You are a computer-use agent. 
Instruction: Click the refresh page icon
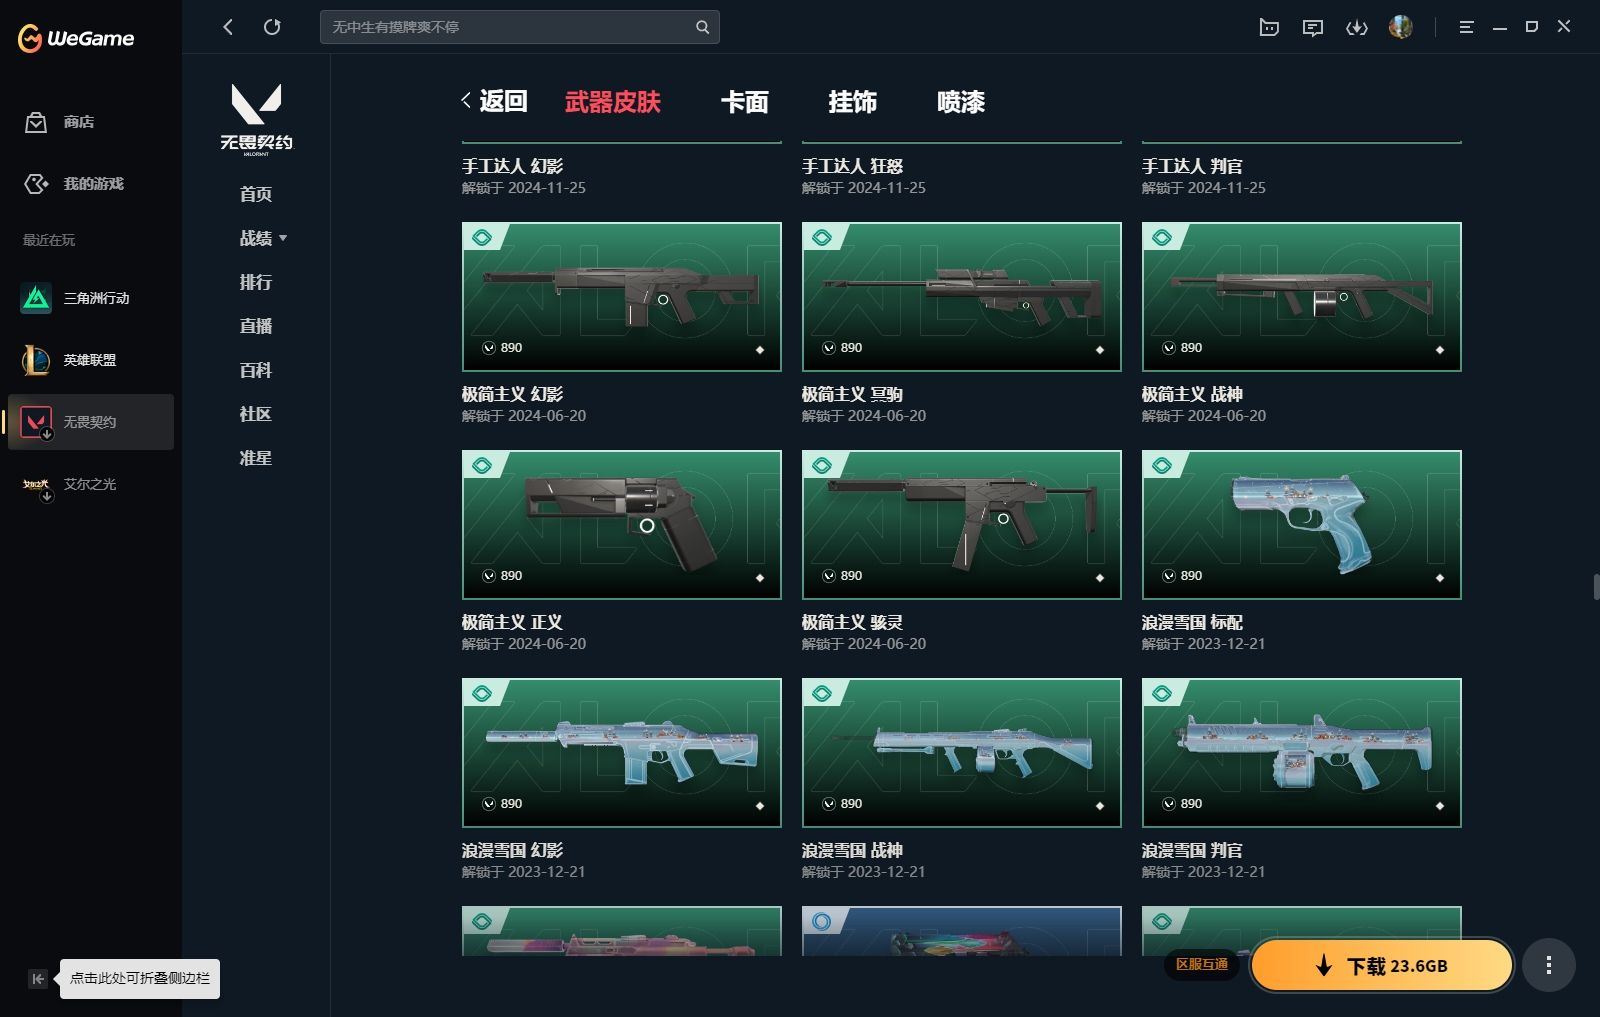[x=272, y=27]
